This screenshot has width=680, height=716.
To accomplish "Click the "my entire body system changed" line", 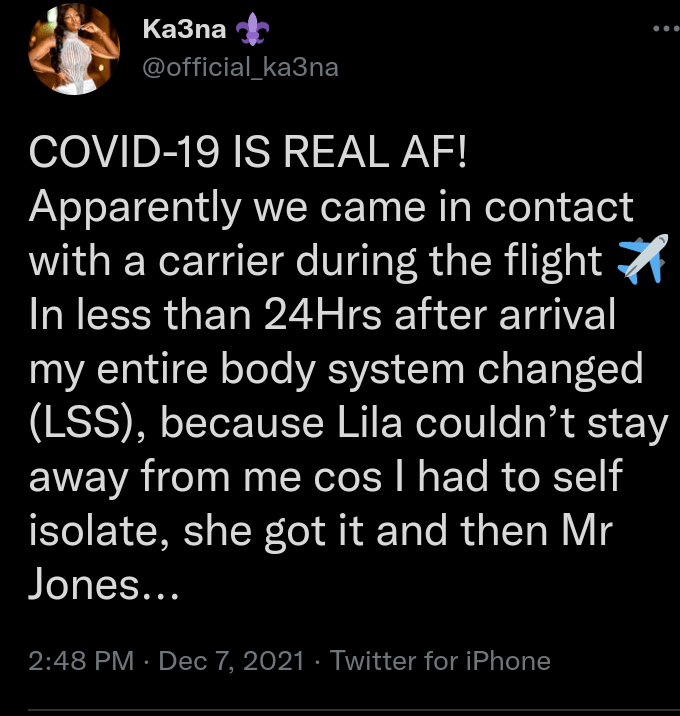I will [337, 369].
